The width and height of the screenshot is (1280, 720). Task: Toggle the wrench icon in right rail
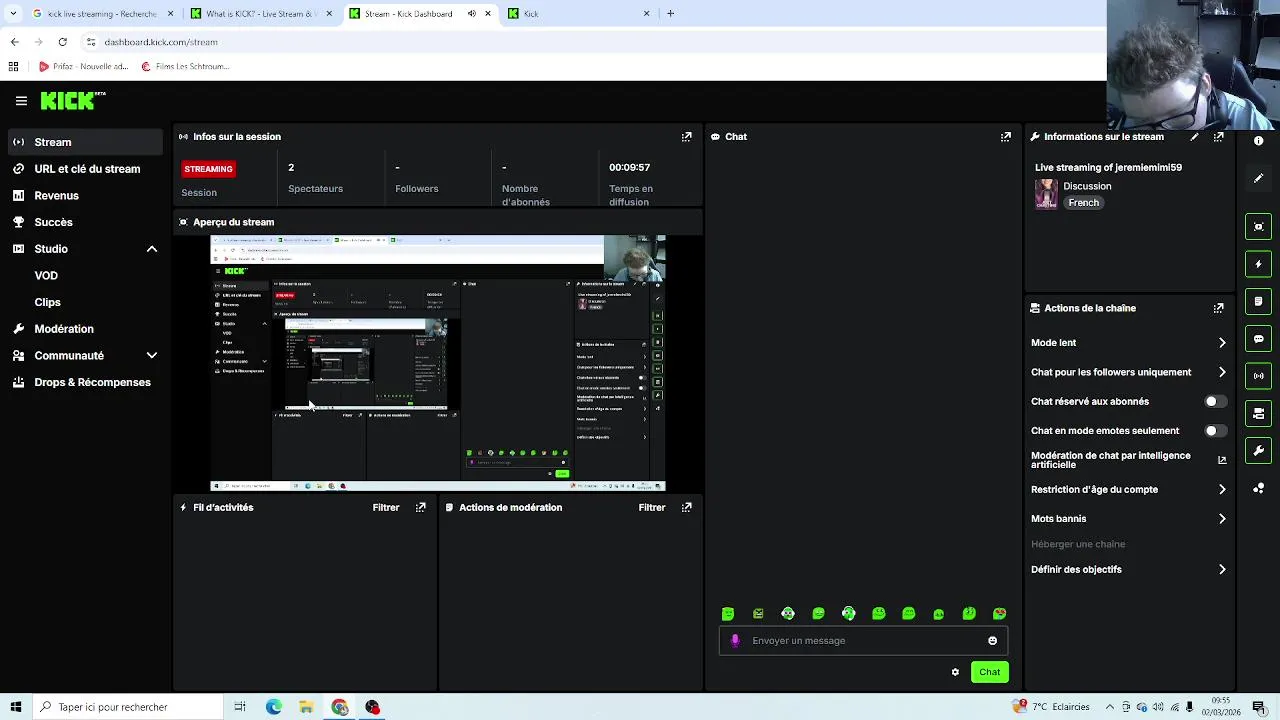[x=1258, y=451]
